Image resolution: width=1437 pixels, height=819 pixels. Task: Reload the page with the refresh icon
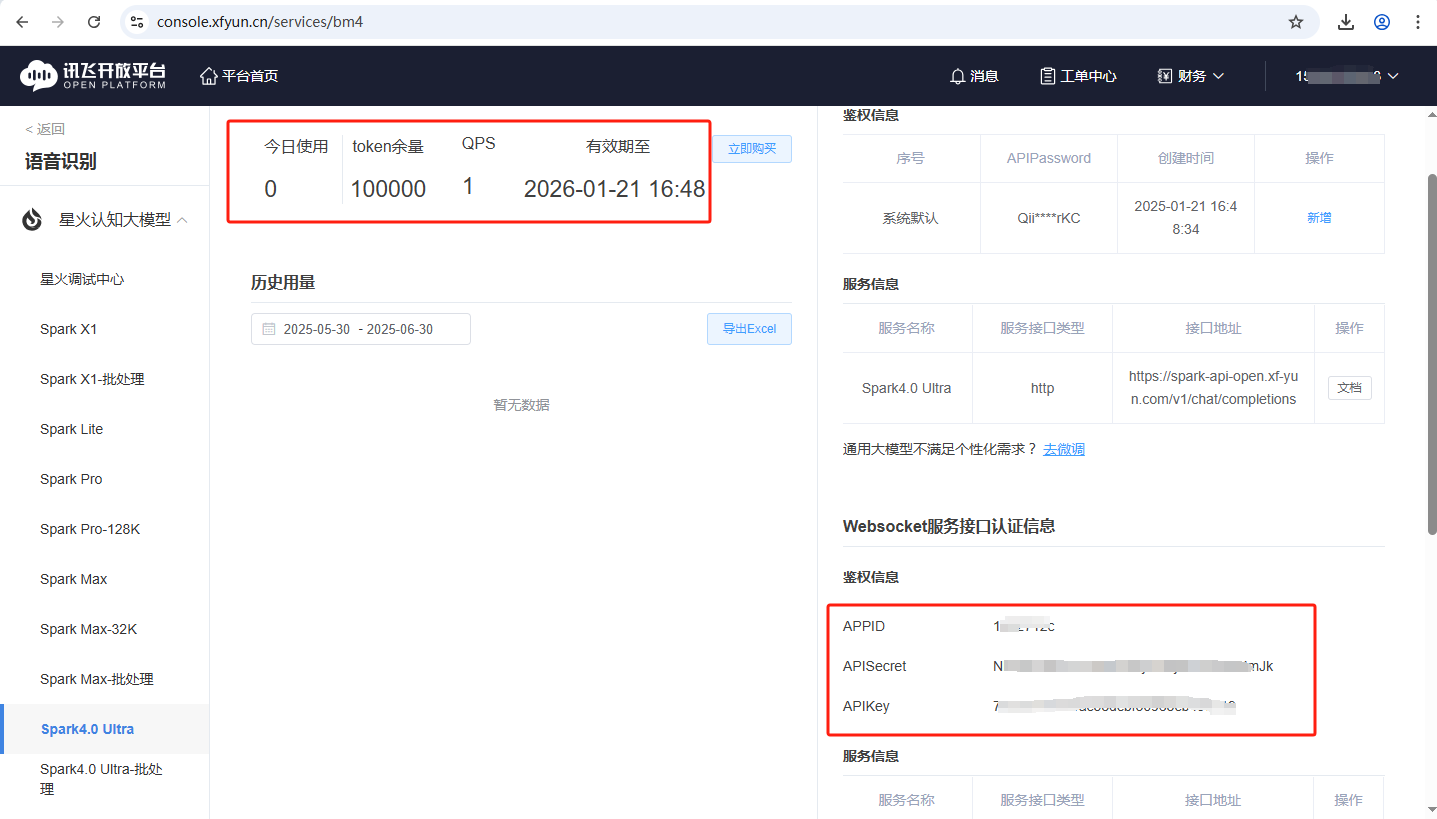tap(94, 22)
